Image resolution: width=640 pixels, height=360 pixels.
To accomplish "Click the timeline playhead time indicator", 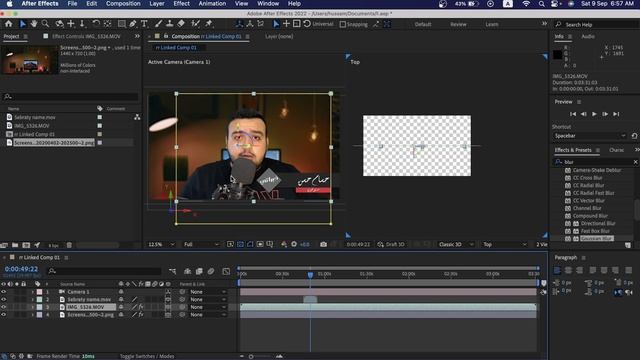I will click(310, 275).
